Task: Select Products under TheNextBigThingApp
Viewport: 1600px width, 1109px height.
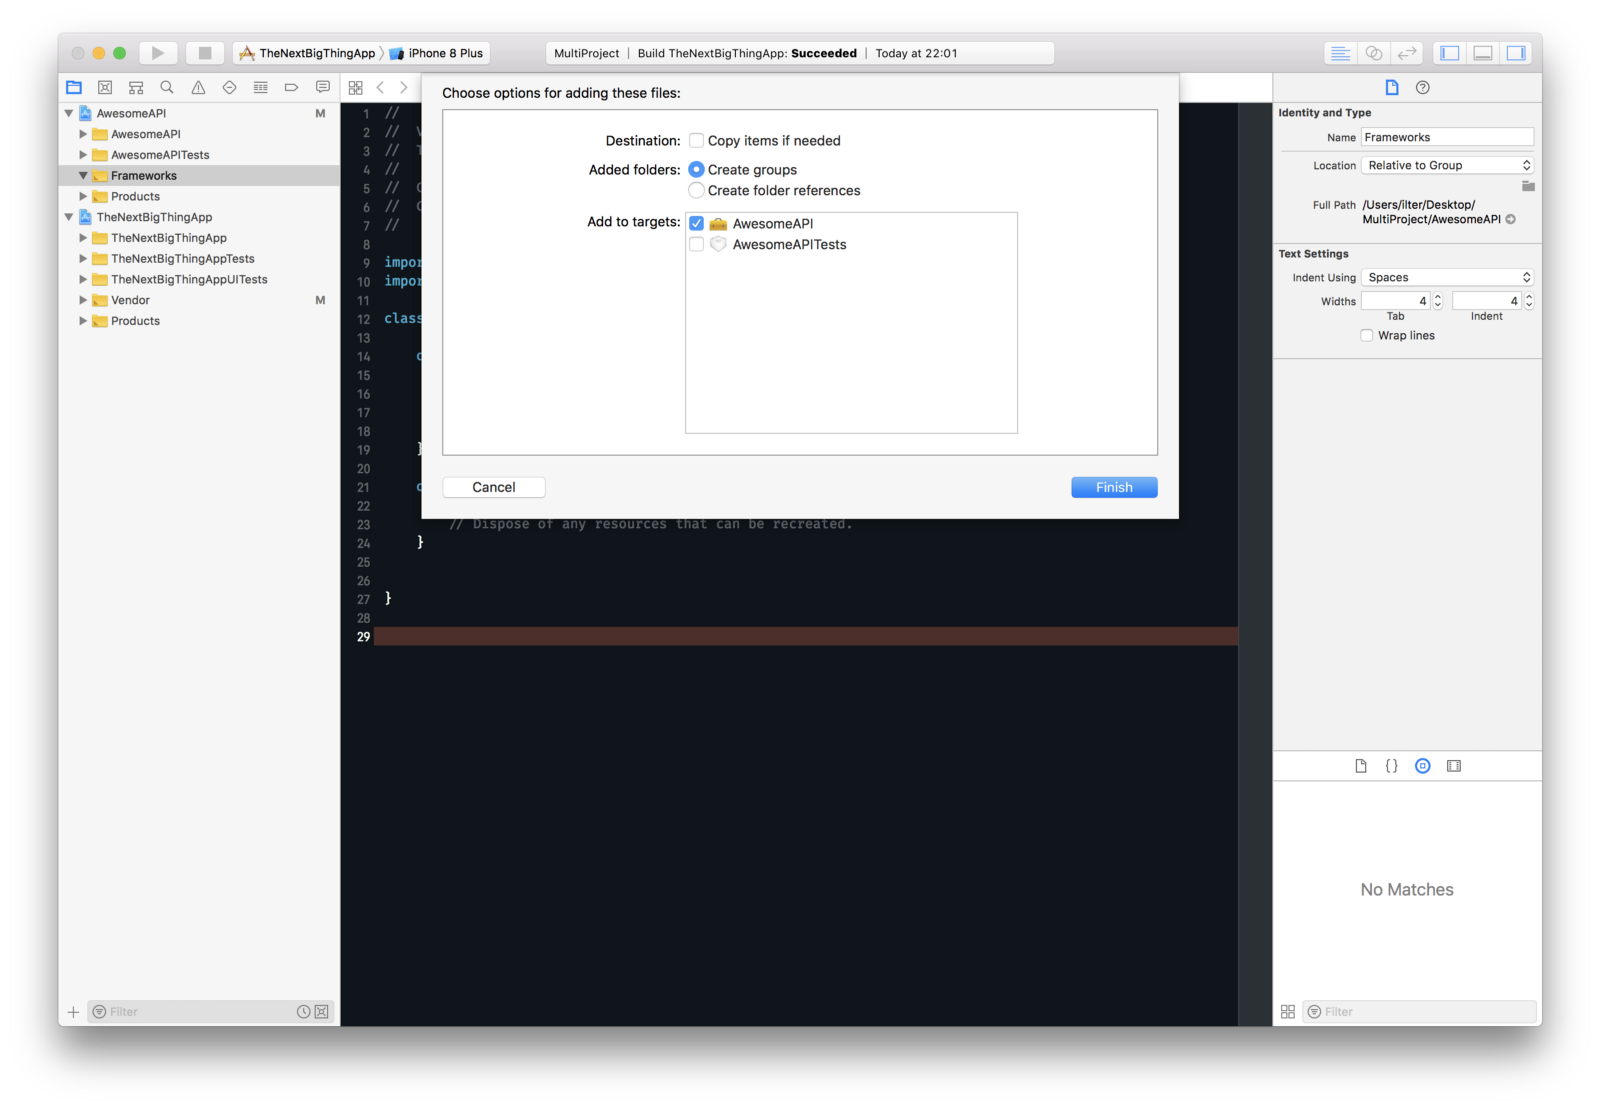Action: pyautogui.click(x=199, y=321)
